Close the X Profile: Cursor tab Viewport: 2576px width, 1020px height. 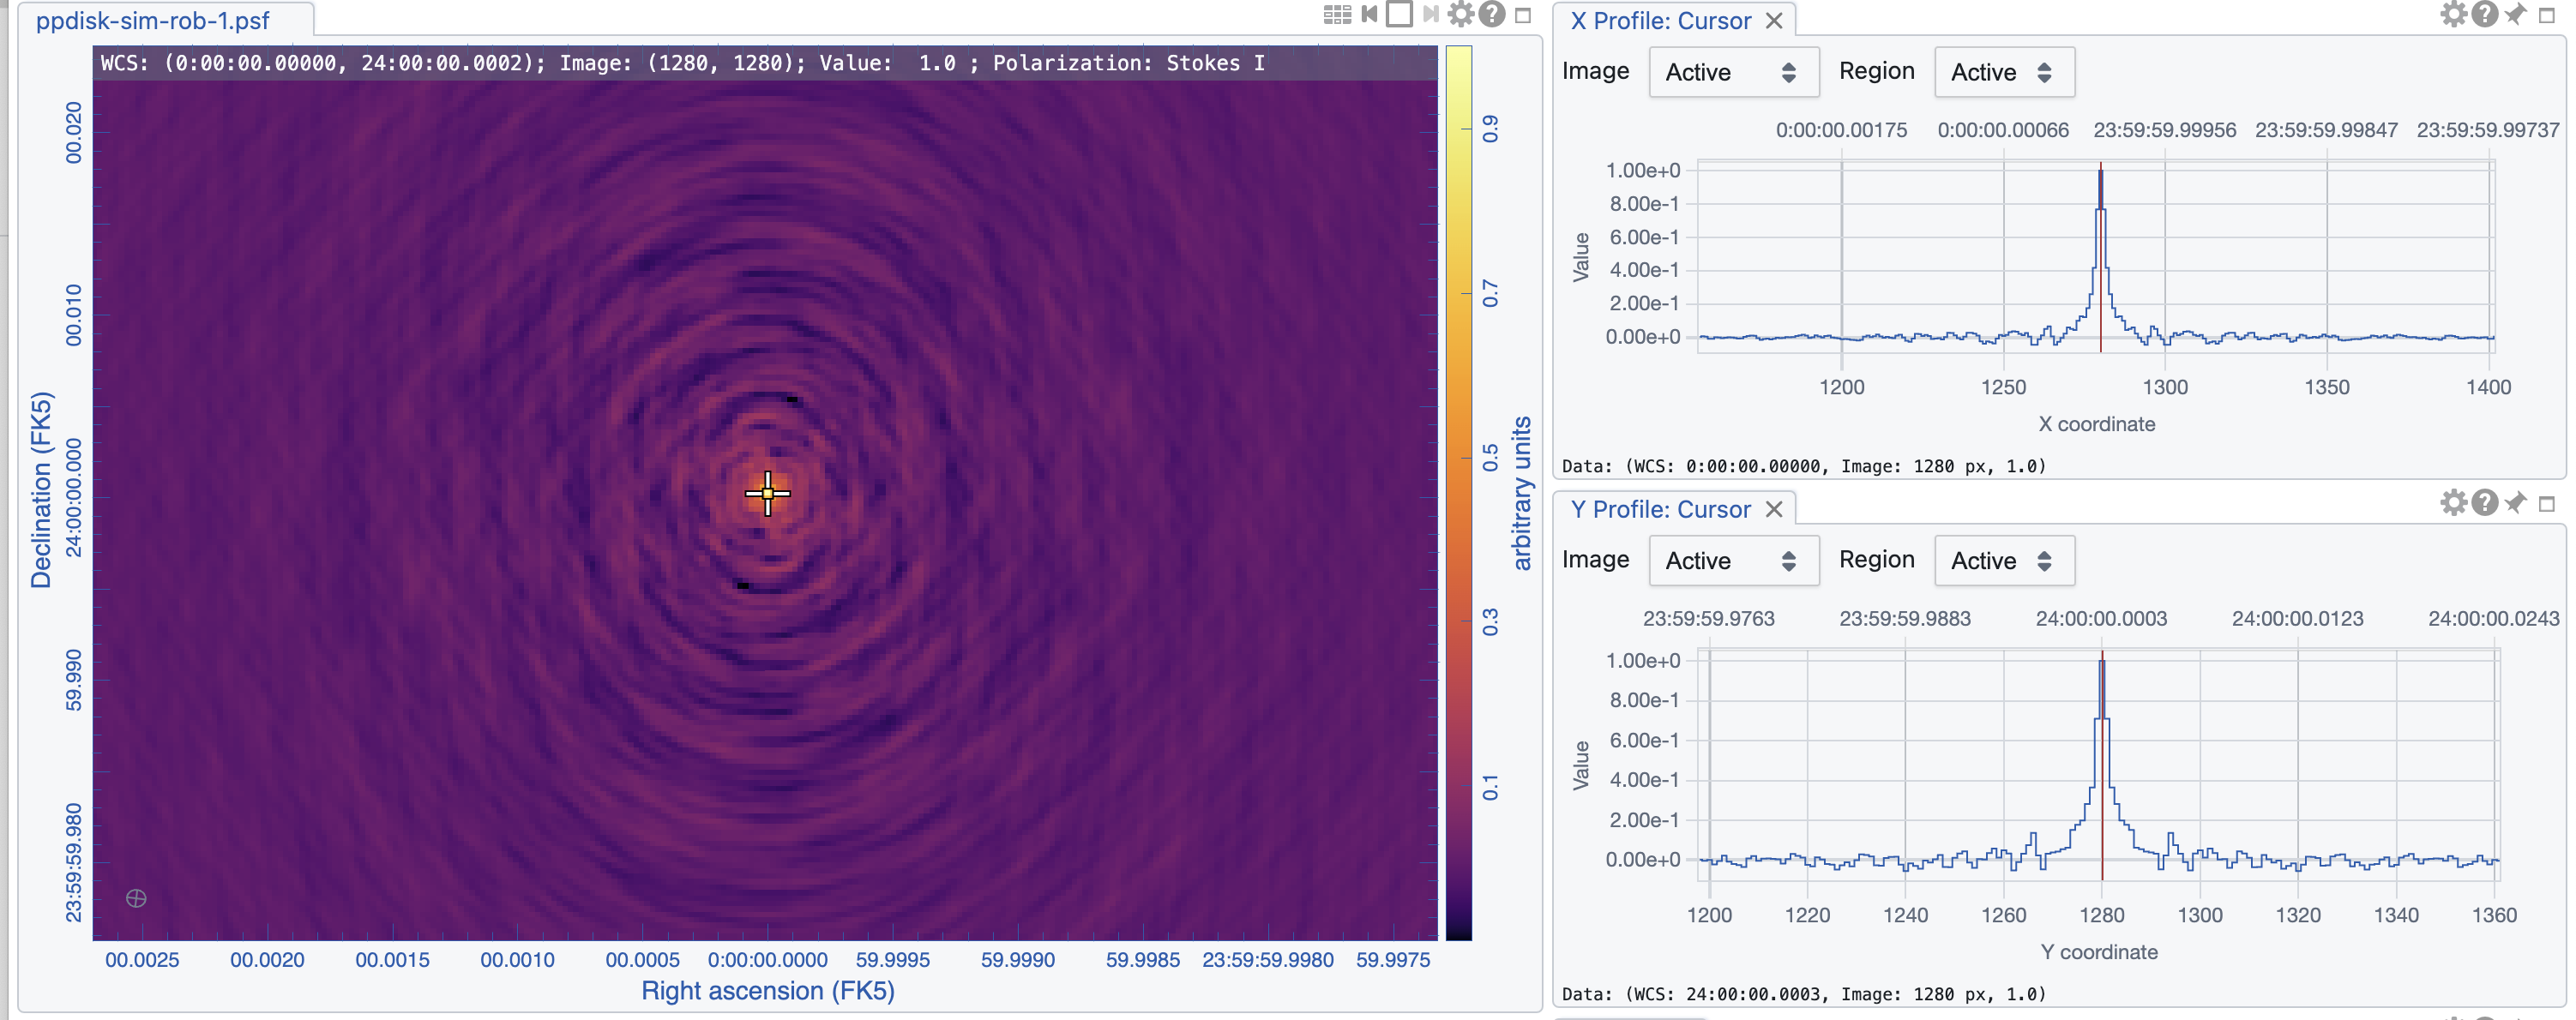click(1774, 21)
